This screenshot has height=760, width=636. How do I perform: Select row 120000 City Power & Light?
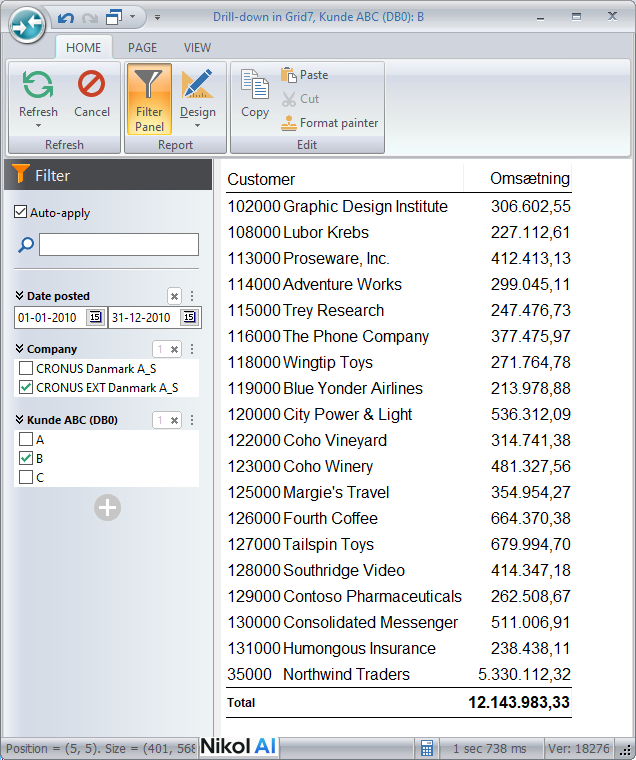(398, 414)
